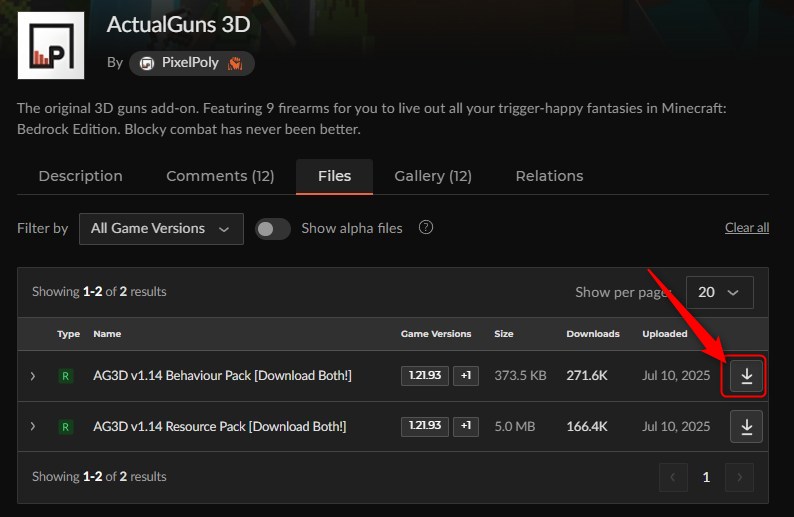Download the AG3D Resource Pack file
This screenshot has width=794, height=517.
[746, 427]
